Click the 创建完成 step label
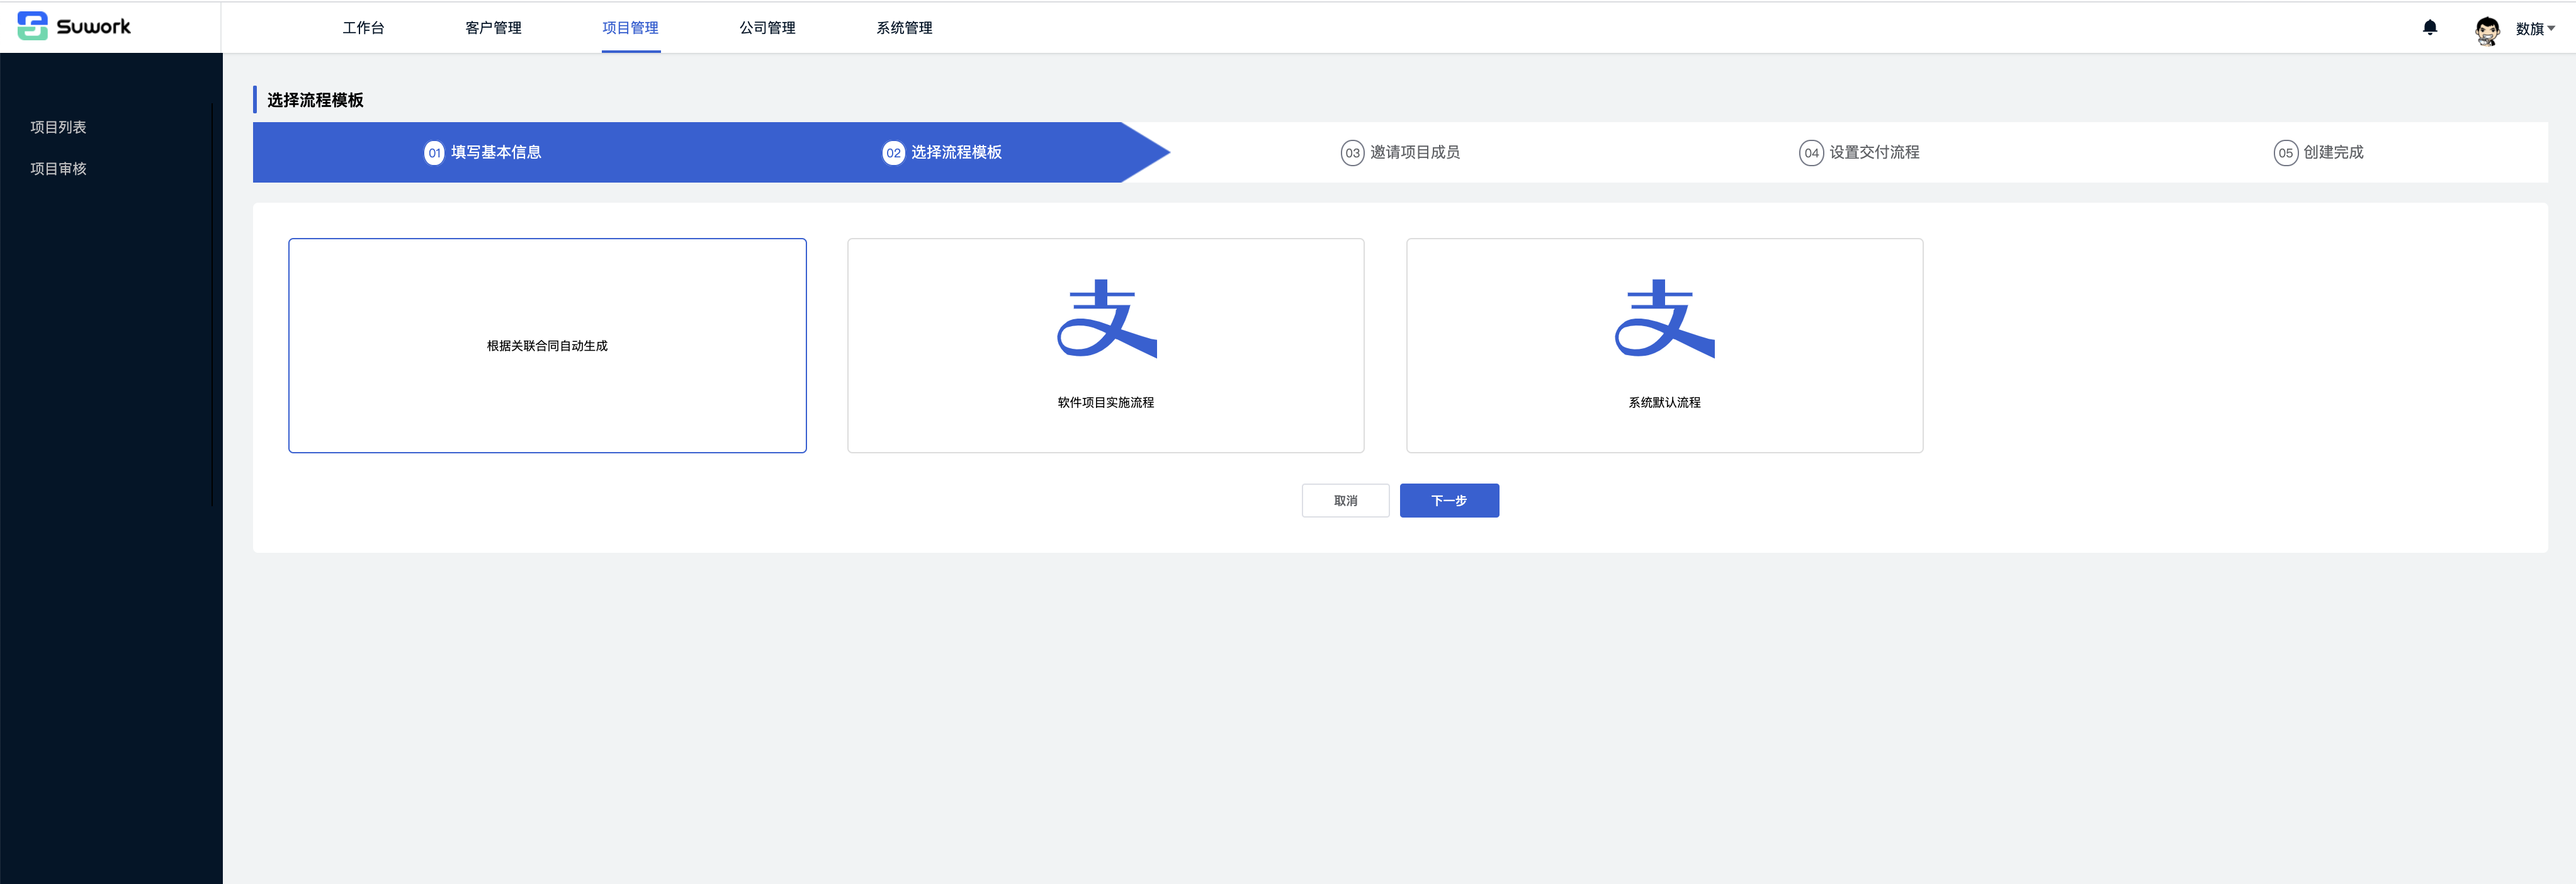The width and height of the screenshot is (2576, 884). coord(2333,152)
